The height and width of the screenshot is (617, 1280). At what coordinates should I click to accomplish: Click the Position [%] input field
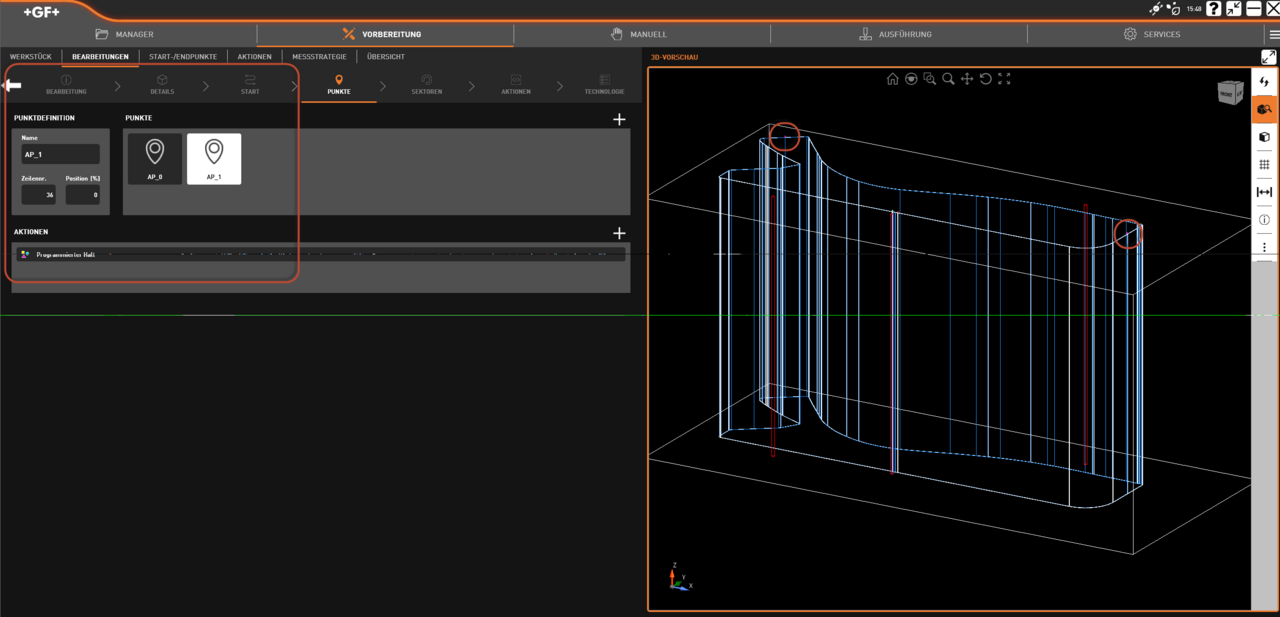point(82,195)
